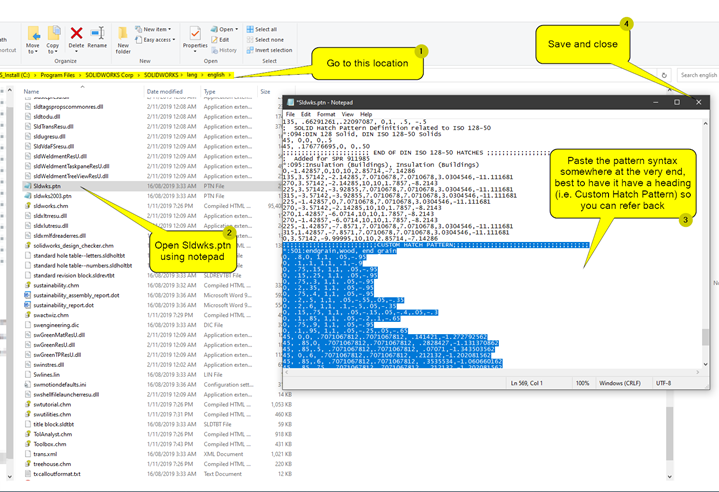Open the File menu in Notepad
Screen dimensions: 719x492
click(x=291, y=114)
